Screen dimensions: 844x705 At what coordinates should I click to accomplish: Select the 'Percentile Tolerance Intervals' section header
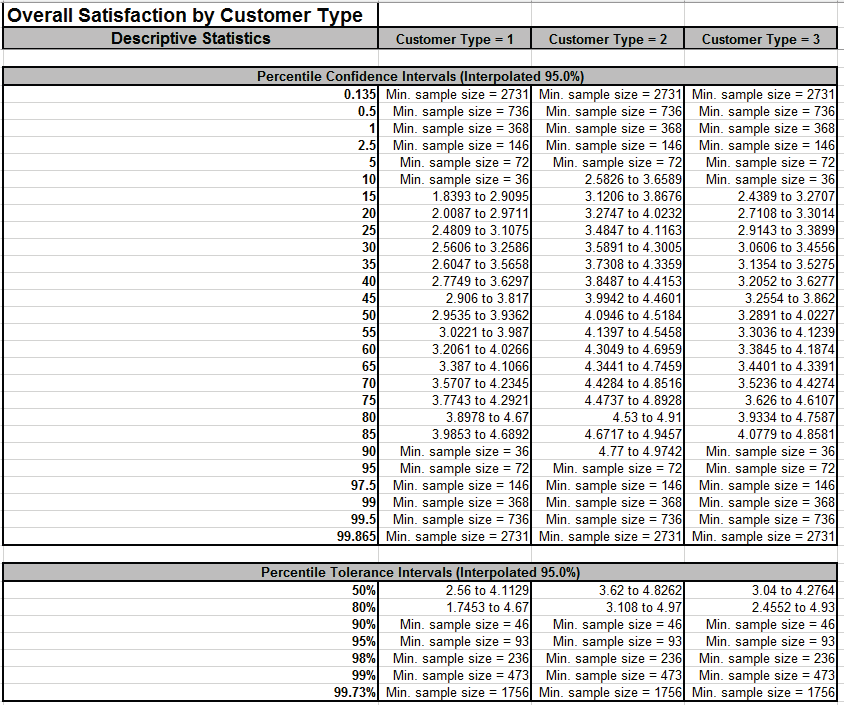click(x=420, y=573)
